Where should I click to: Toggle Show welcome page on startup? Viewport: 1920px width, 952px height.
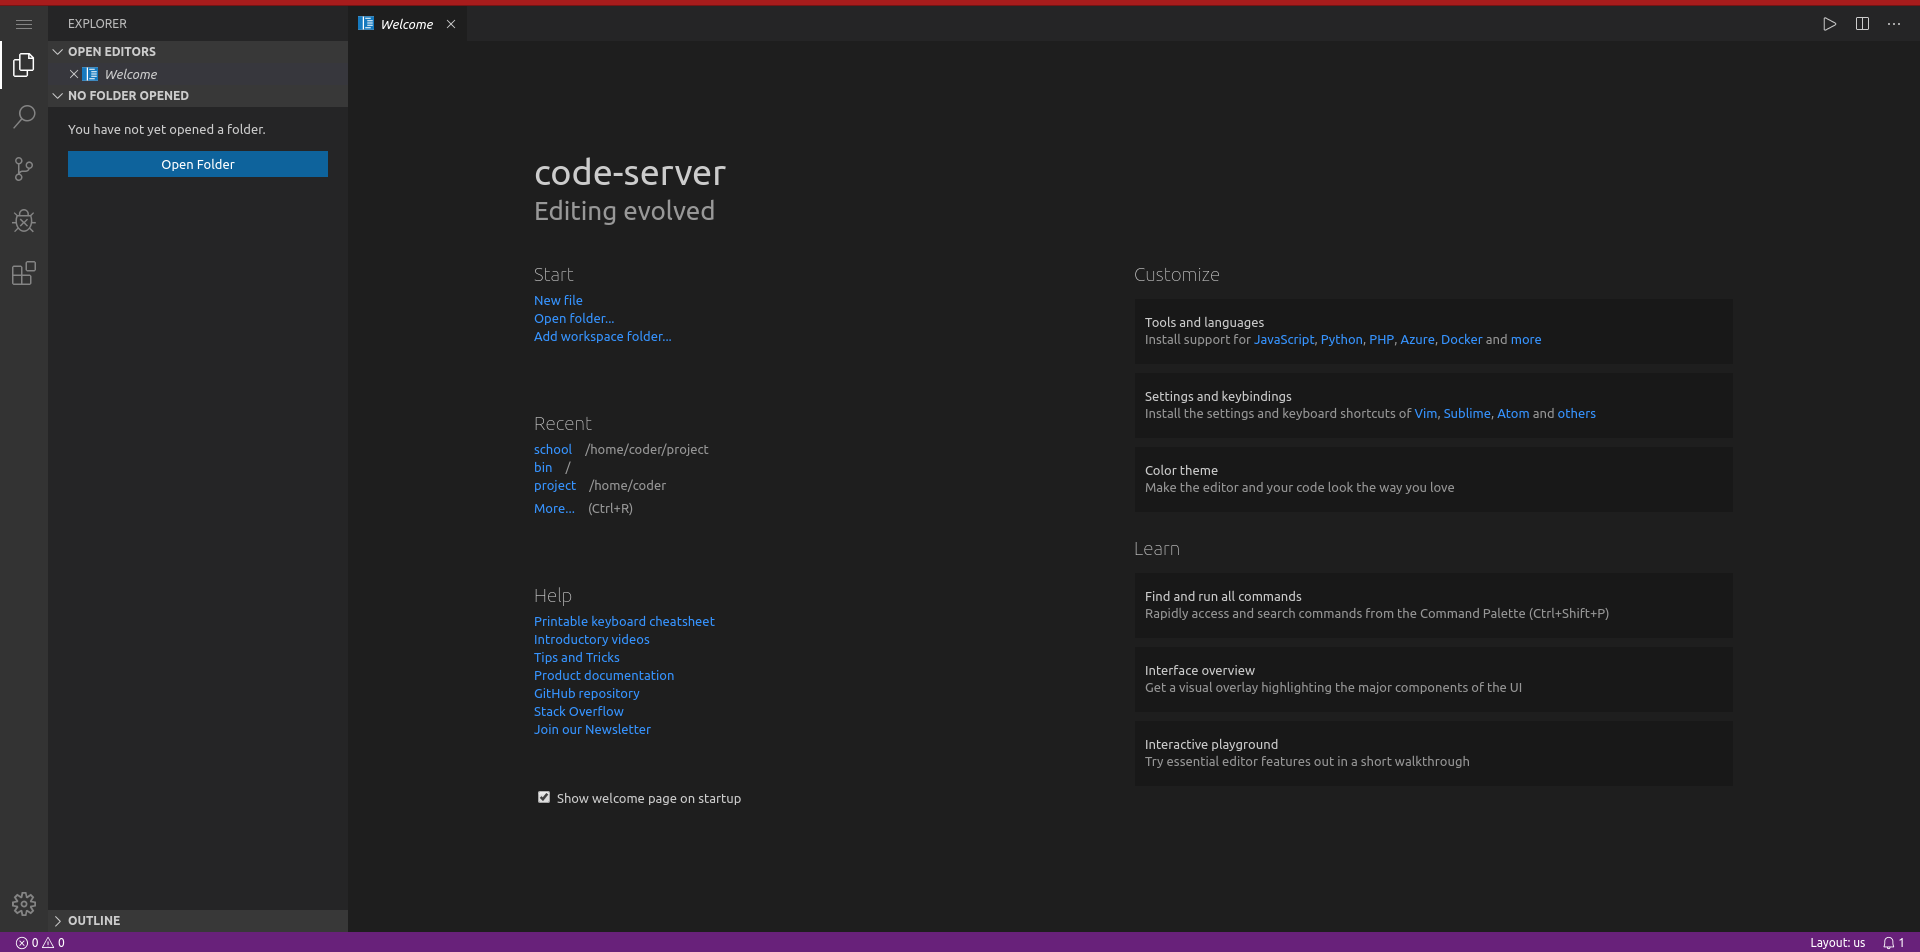(x=544, y=797)
